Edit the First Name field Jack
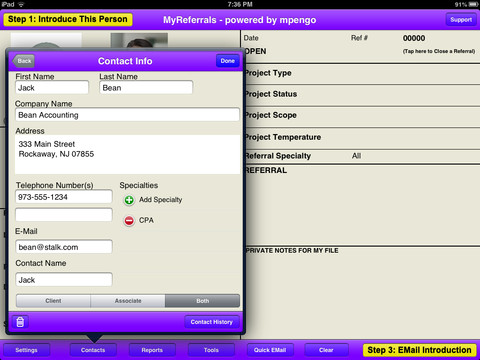The image size is (480, 360). click(52, 88)
